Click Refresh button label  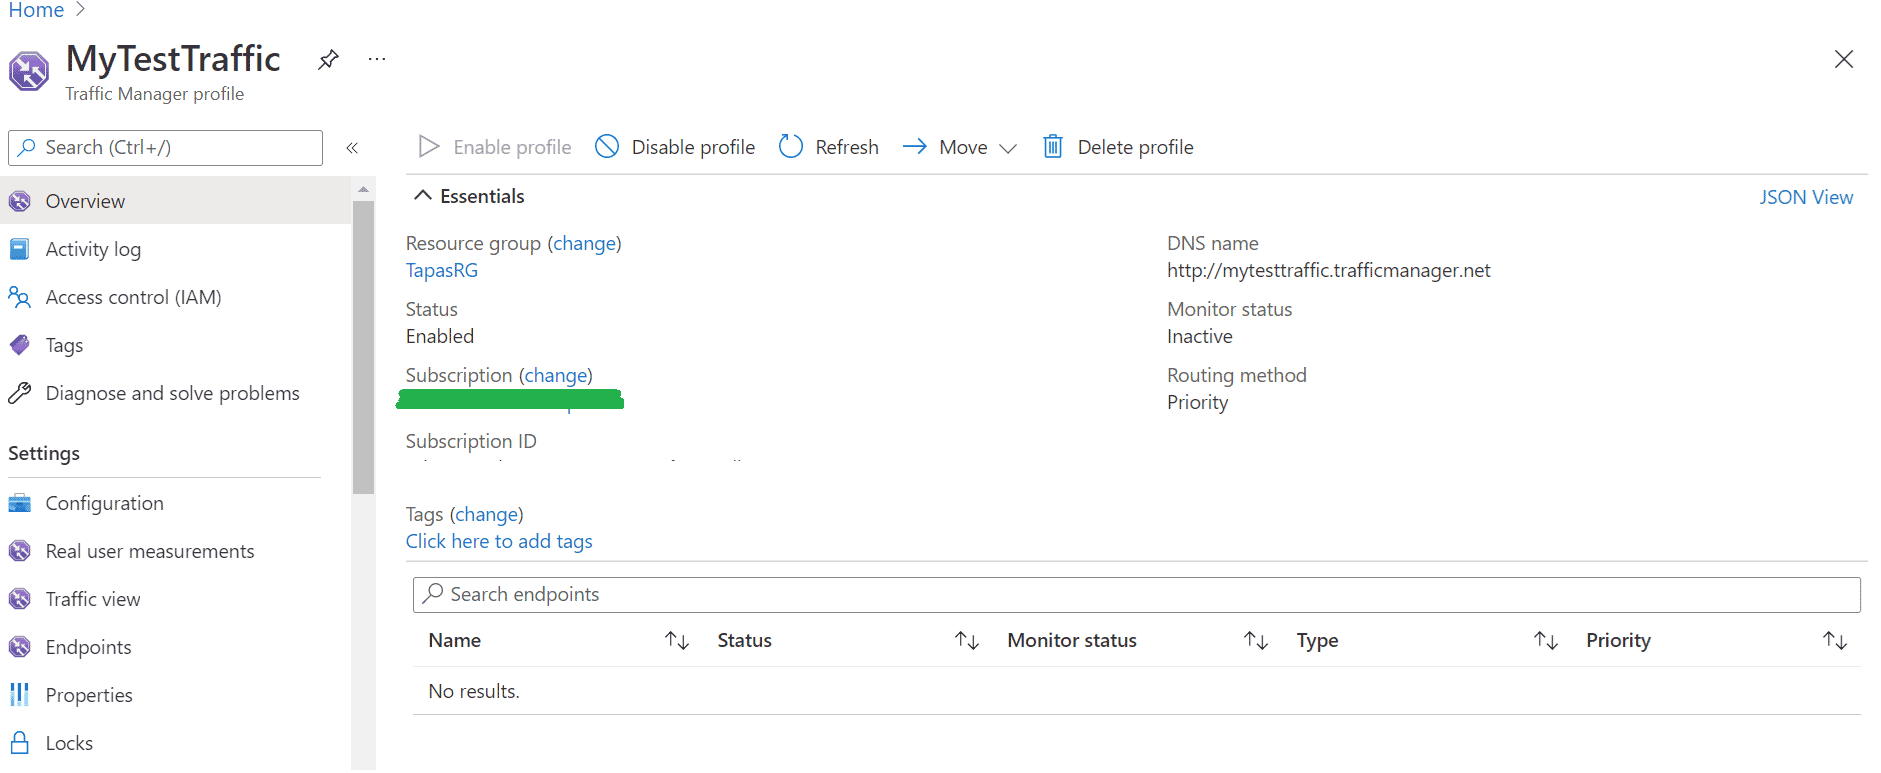click(847, 147)
